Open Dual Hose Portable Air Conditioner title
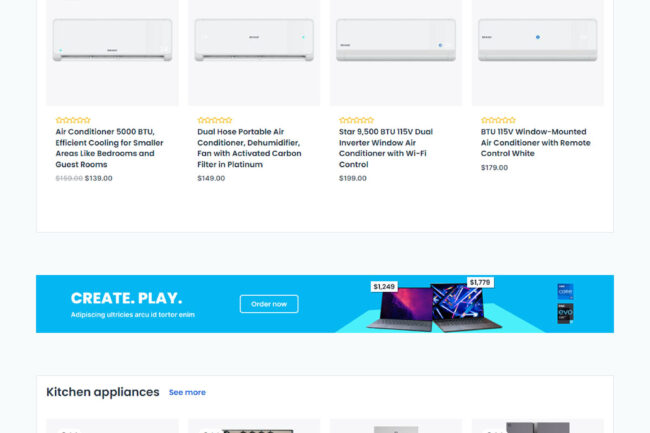 [249, 148]
